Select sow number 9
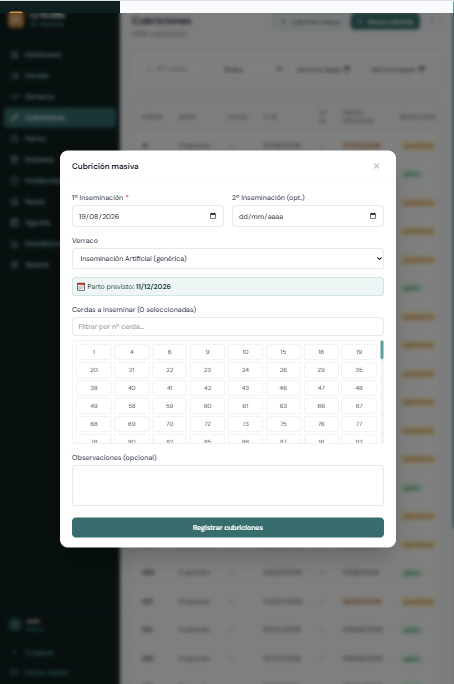 (208, 352)
